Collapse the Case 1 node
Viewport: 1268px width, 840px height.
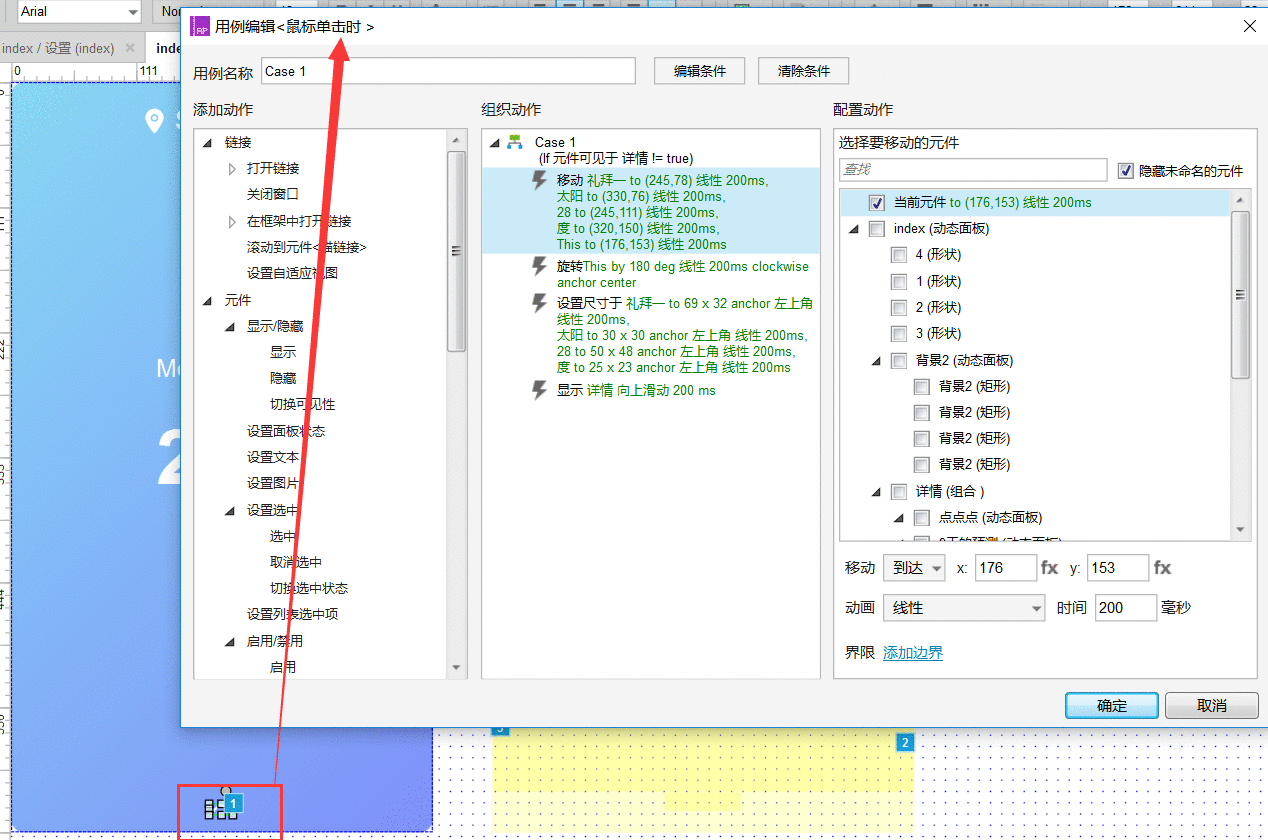pos(495,143)
